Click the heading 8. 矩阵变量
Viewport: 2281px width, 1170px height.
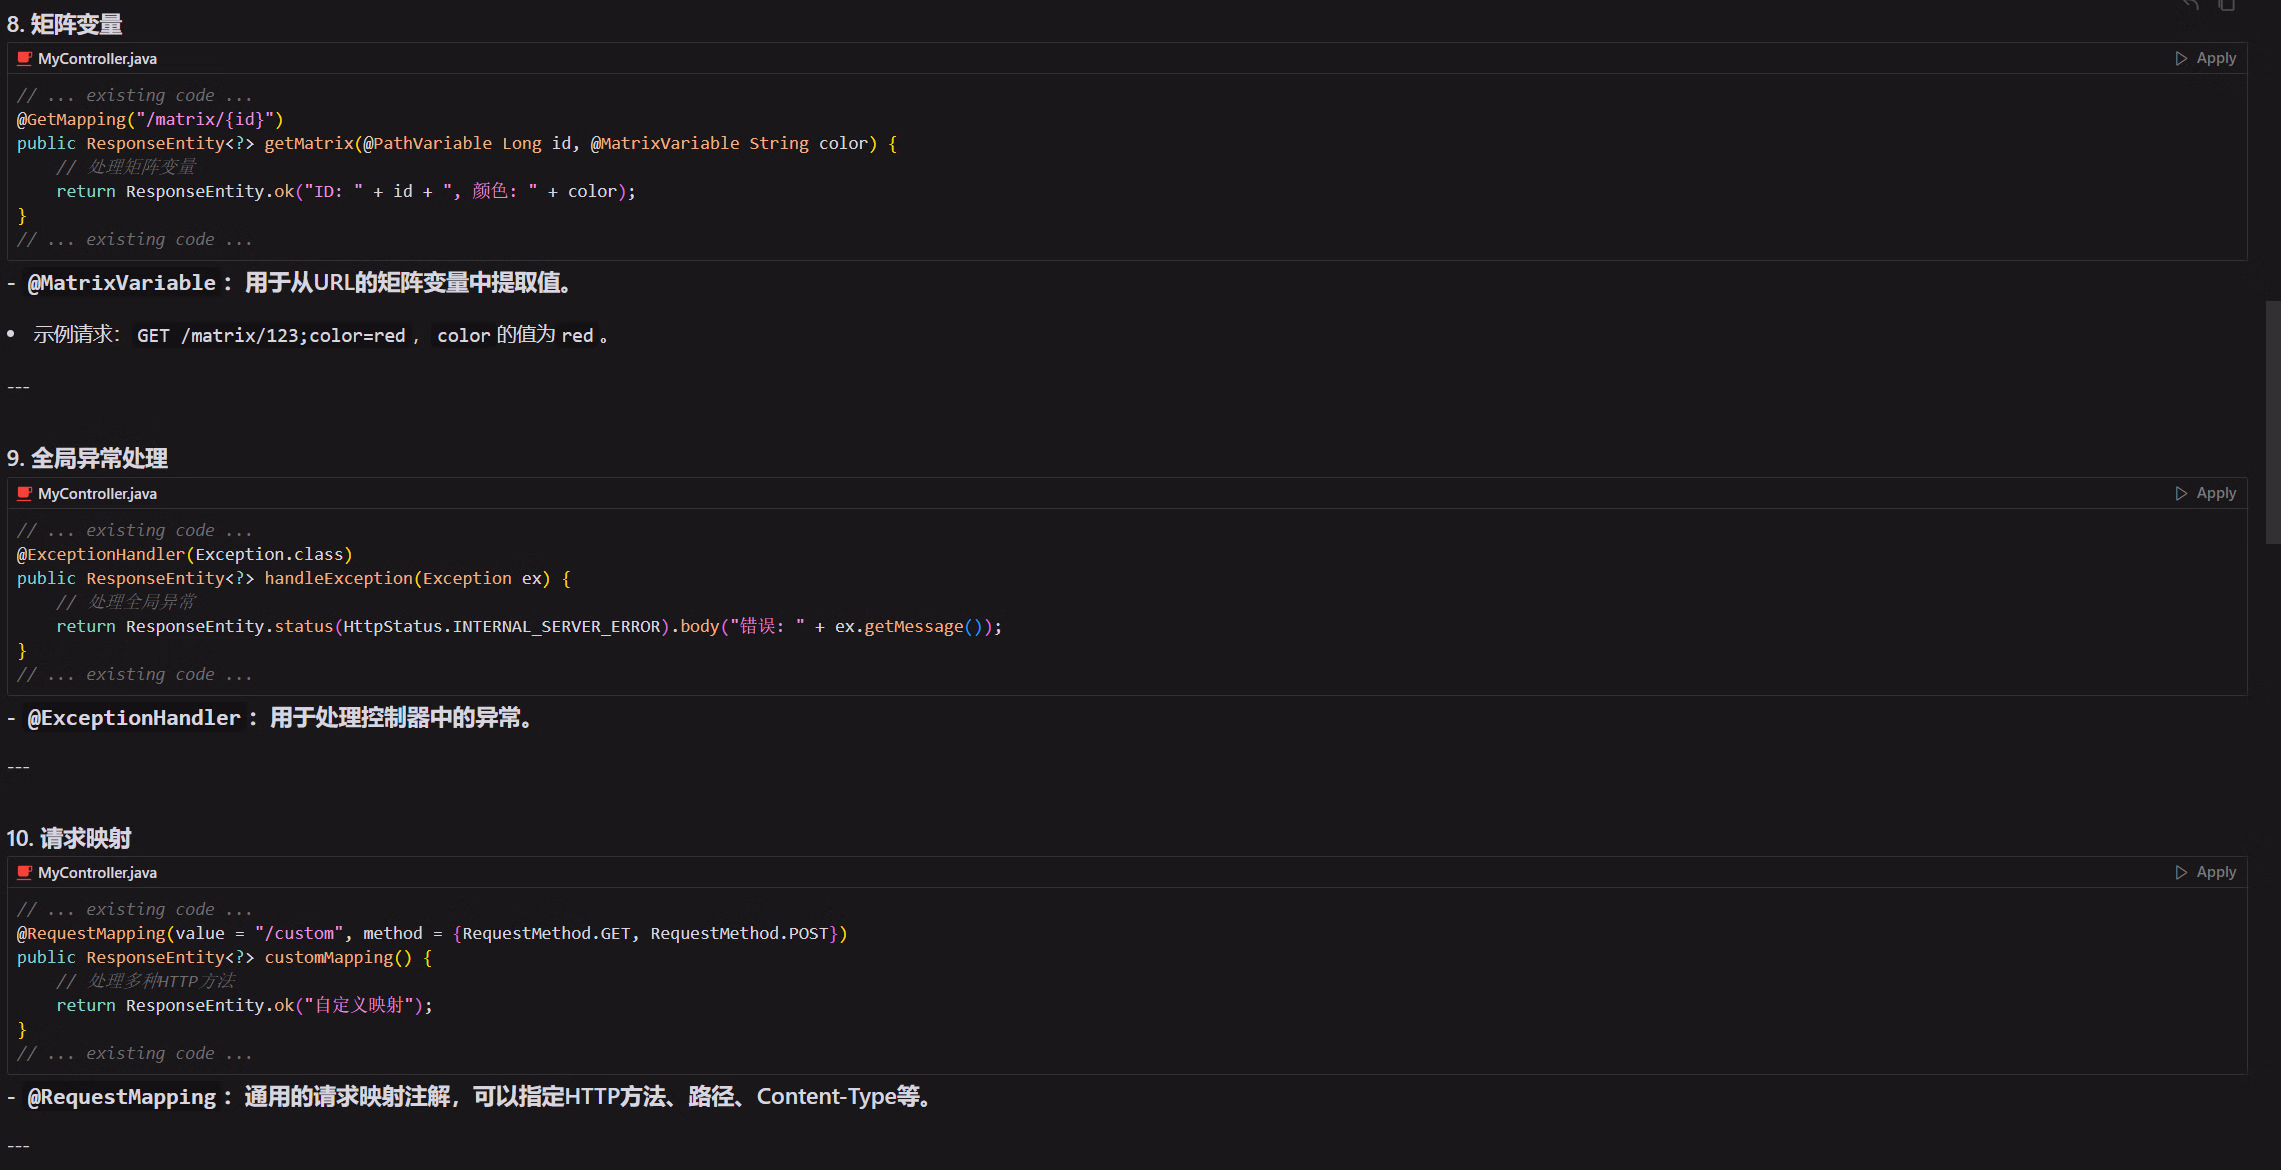[x=65, y=24]
